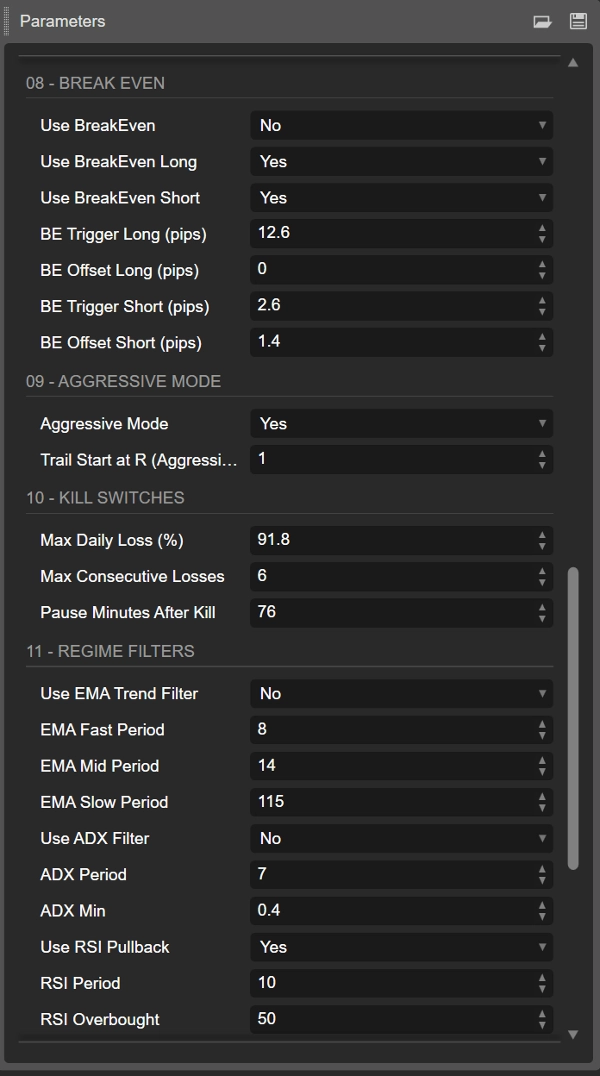600x1076 pixels.
Task: Expand the Use EMA Trend Filter dropdown
Action: point(400,693)
